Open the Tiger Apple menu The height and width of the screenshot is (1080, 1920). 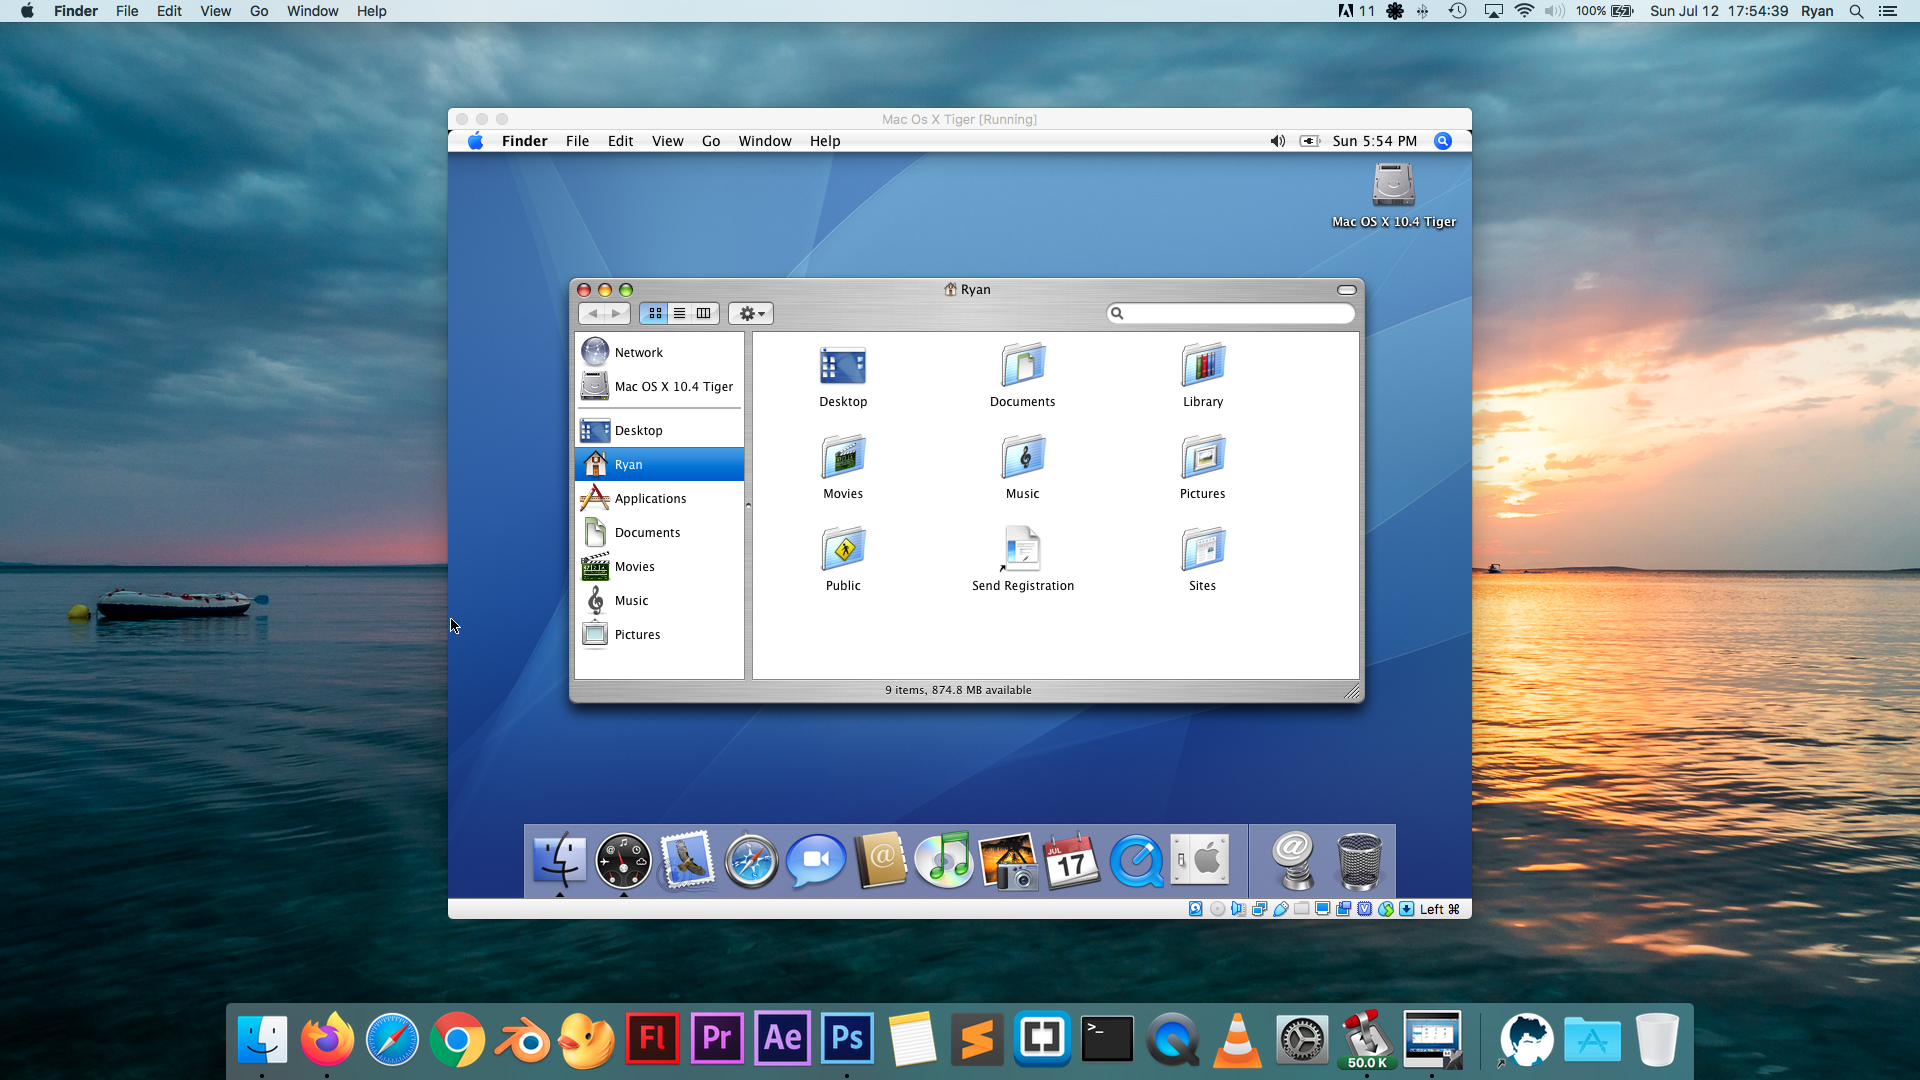click(x=476, y=141)
